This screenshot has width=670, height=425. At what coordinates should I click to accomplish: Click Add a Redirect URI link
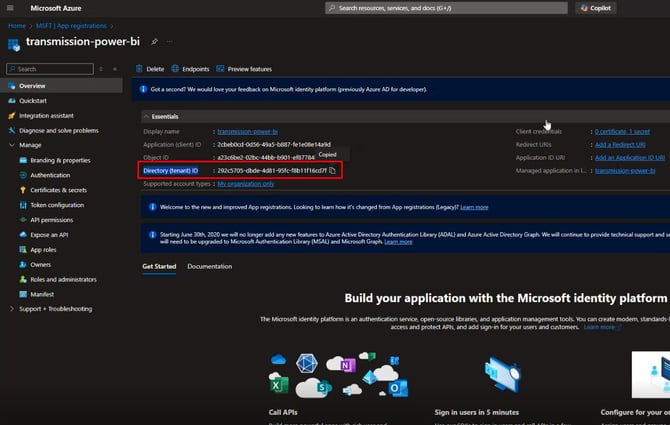coord(620,144)
